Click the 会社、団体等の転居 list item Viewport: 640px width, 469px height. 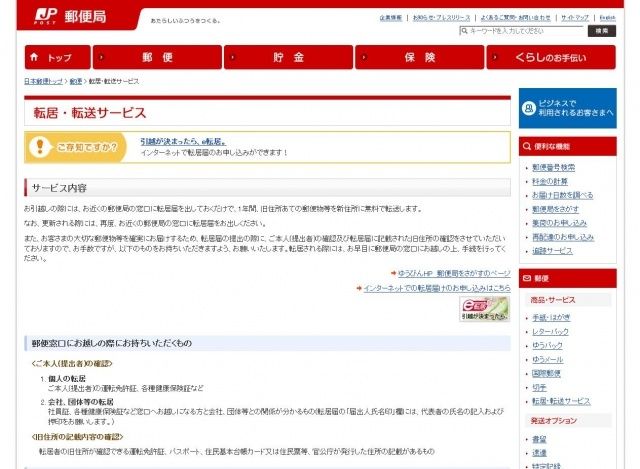tap(80, 402)
